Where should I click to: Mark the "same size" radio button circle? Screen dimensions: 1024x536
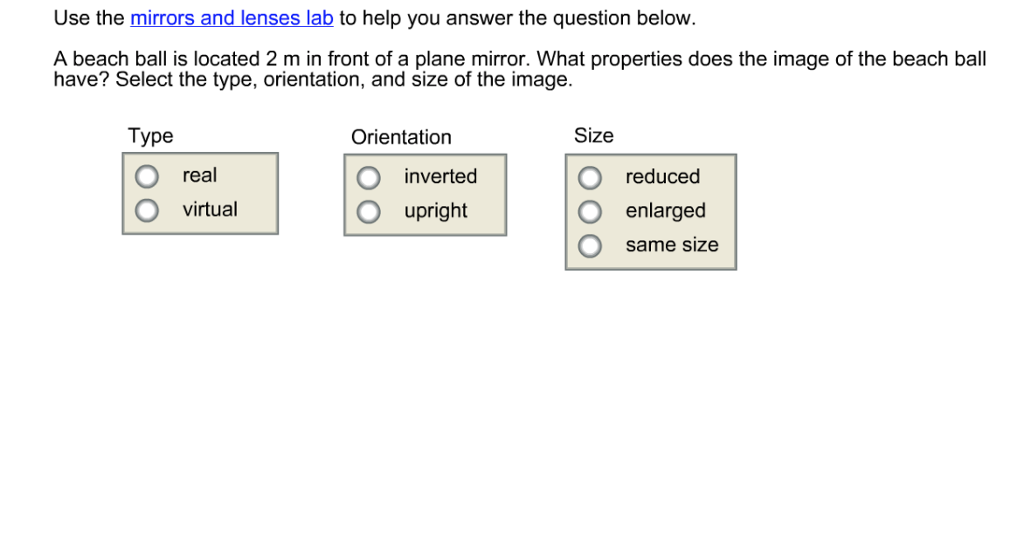(591, 246)
